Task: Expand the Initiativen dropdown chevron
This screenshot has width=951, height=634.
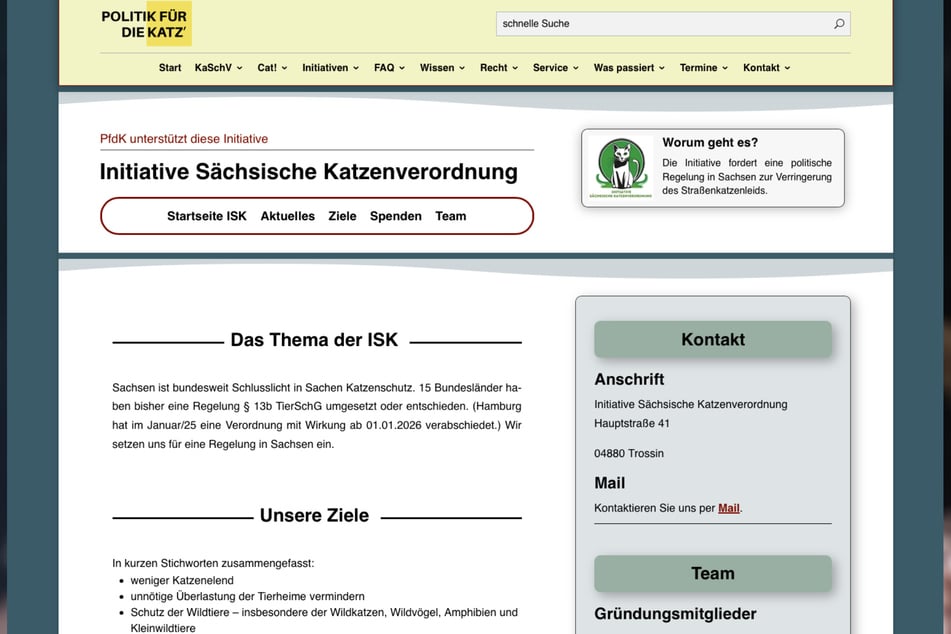Action: coord(356,68)
